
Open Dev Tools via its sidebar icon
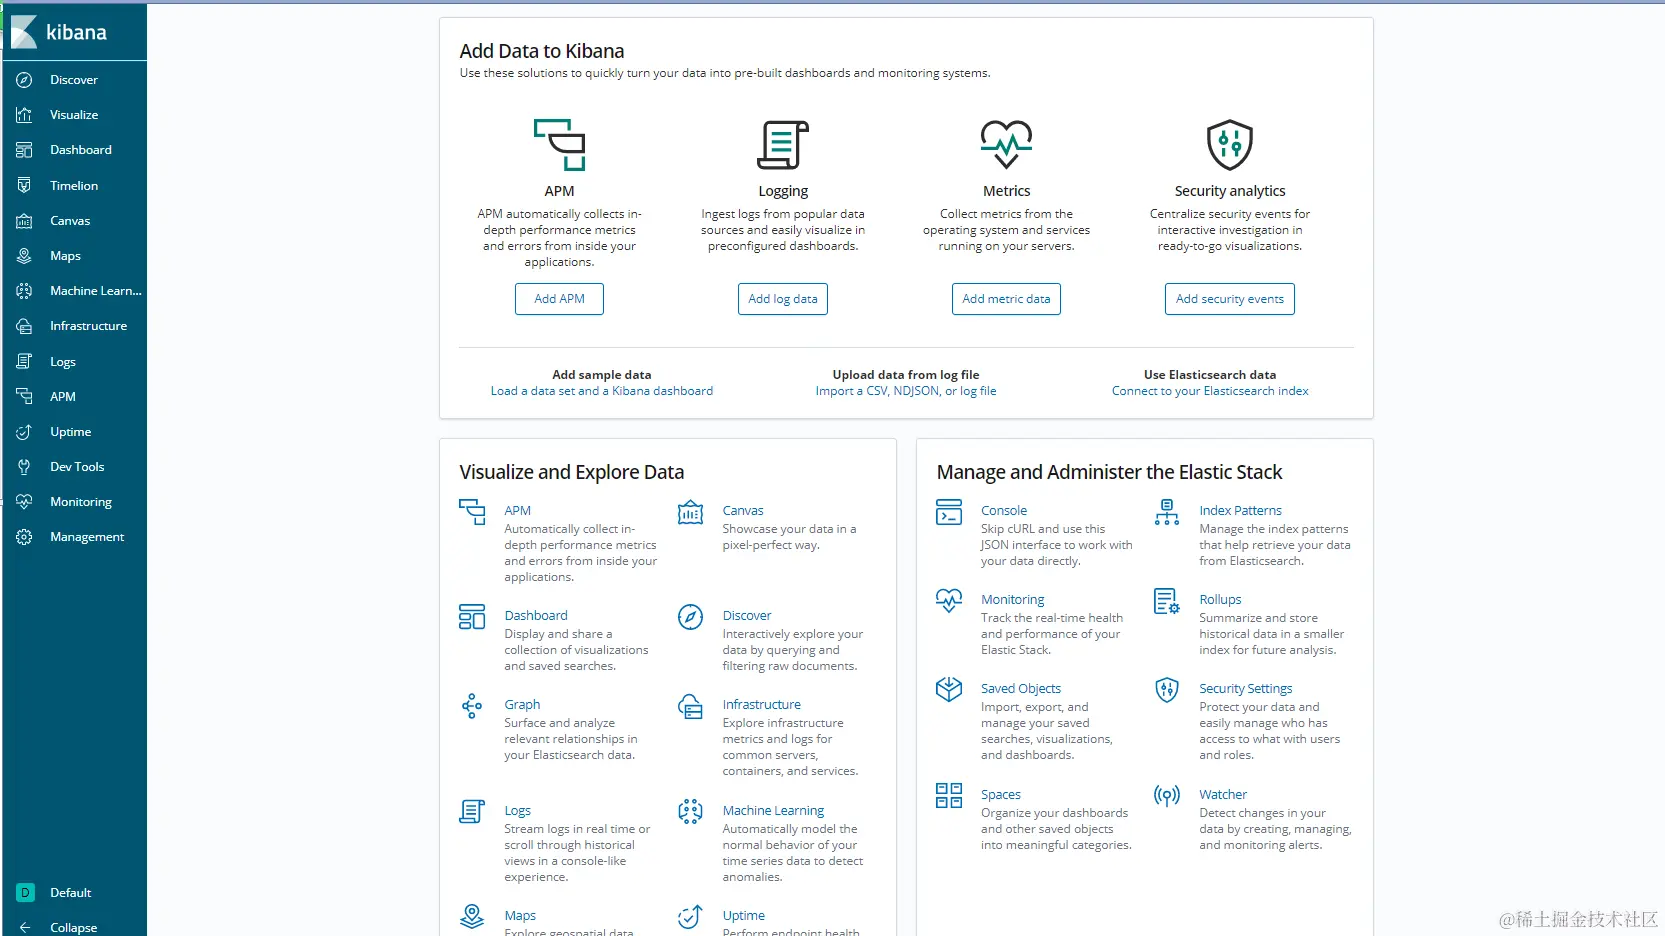pyautogui.click(x=24, y=467)
